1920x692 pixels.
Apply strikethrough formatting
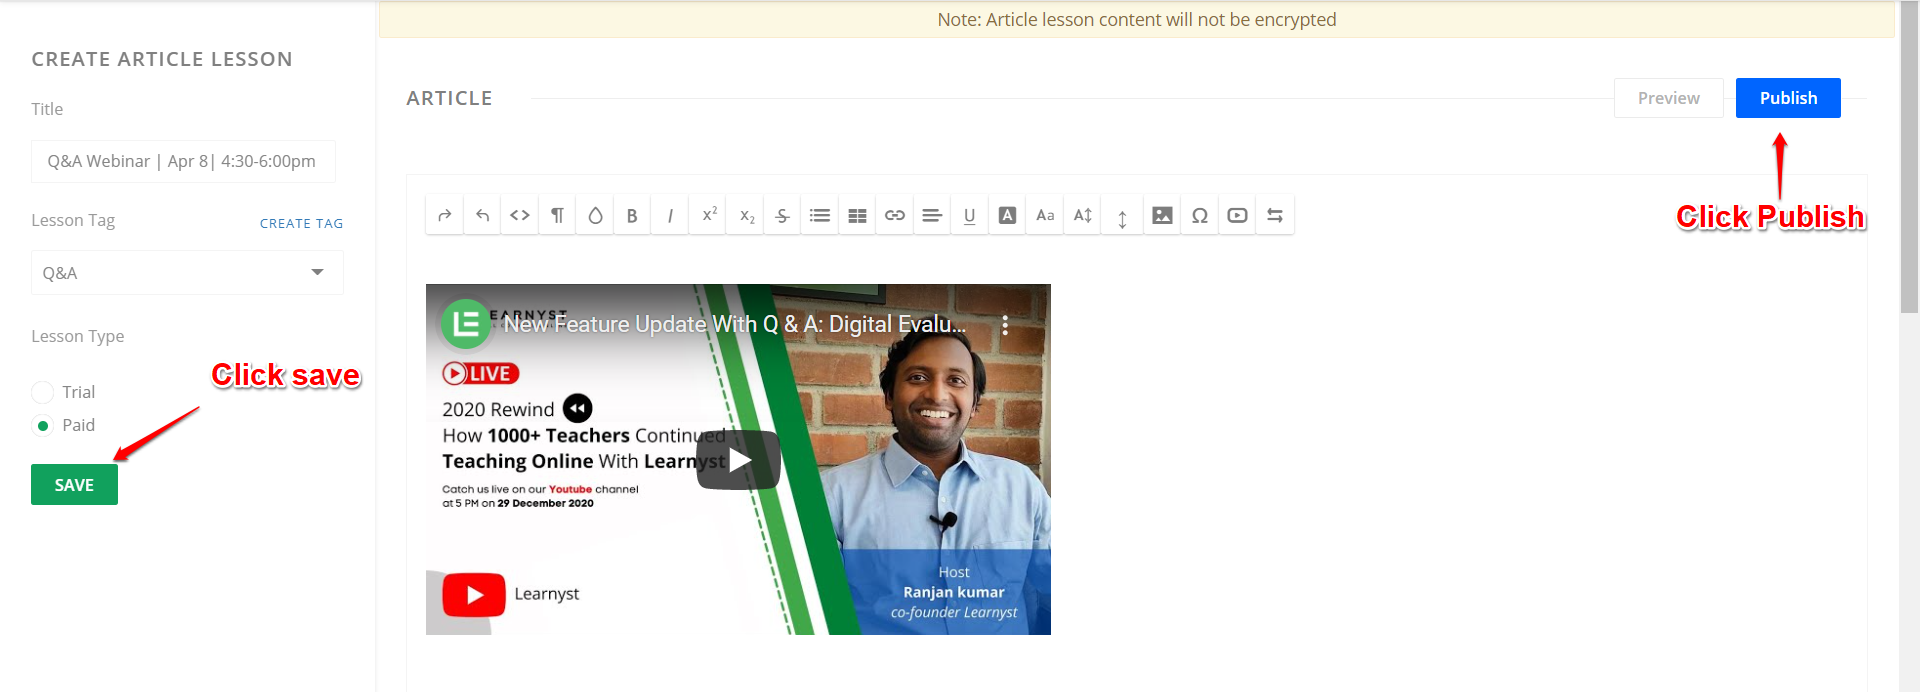tap(782, 215)
